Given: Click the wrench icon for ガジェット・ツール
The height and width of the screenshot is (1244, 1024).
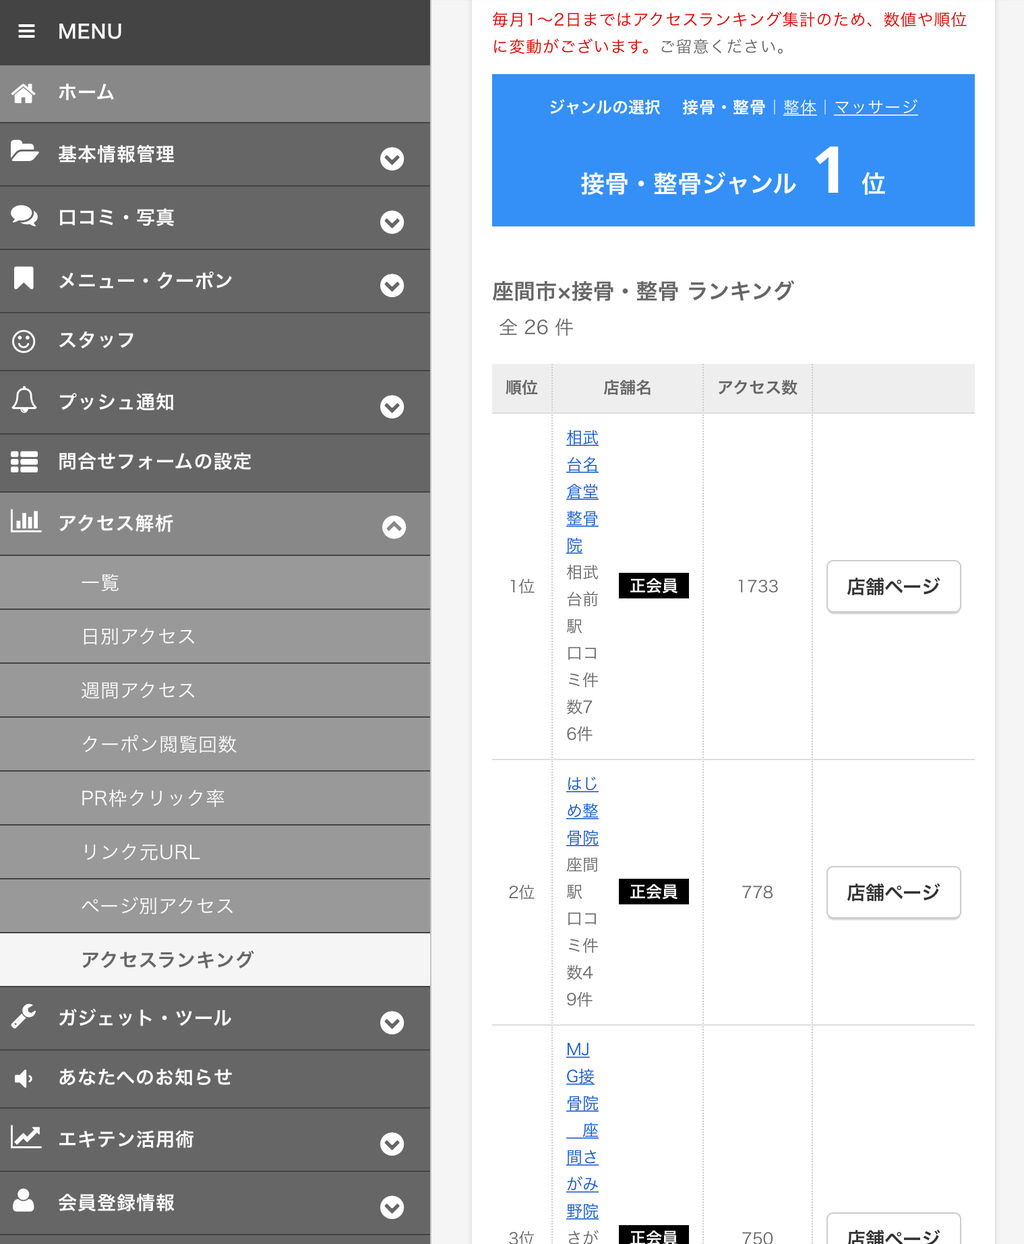Looking at the screenshot, I should pyautogui.click(x=24, y=1016).
